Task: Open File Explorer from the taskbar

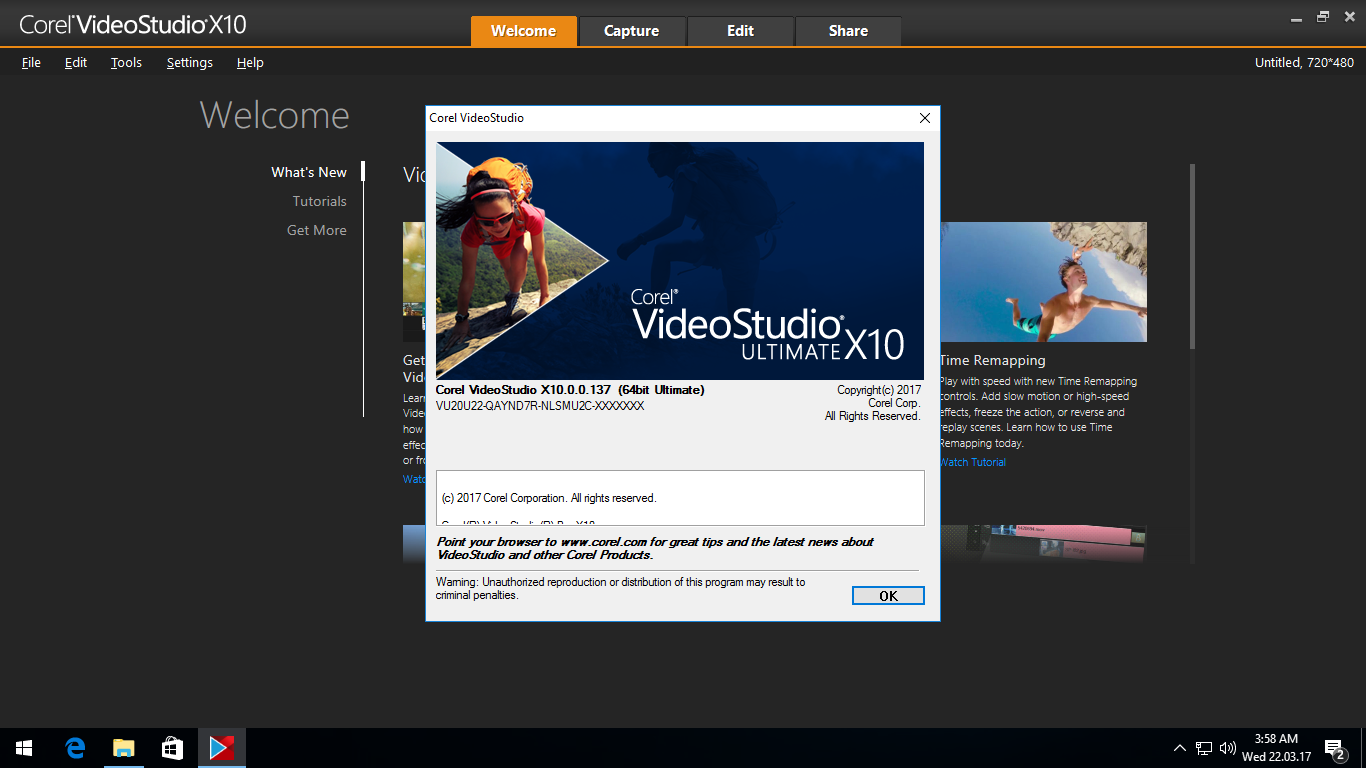Action: tap(123, 748)
